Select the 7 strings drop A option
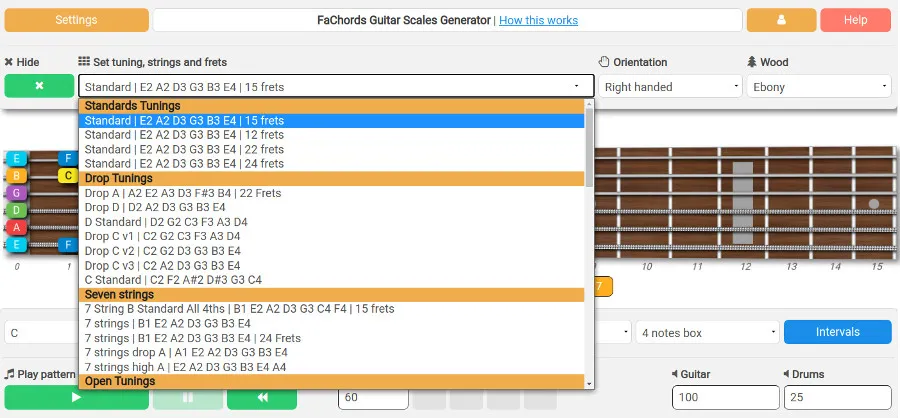Screen dimensions: 900x418 click(x=332, y=353)
